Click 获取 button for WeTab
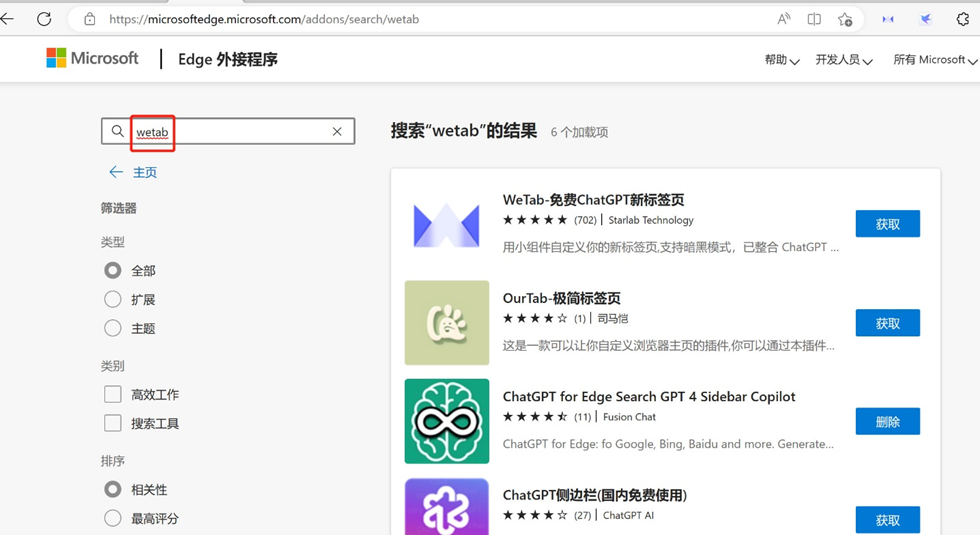Screen dimensions: 980x535 (x=888, y=224)
